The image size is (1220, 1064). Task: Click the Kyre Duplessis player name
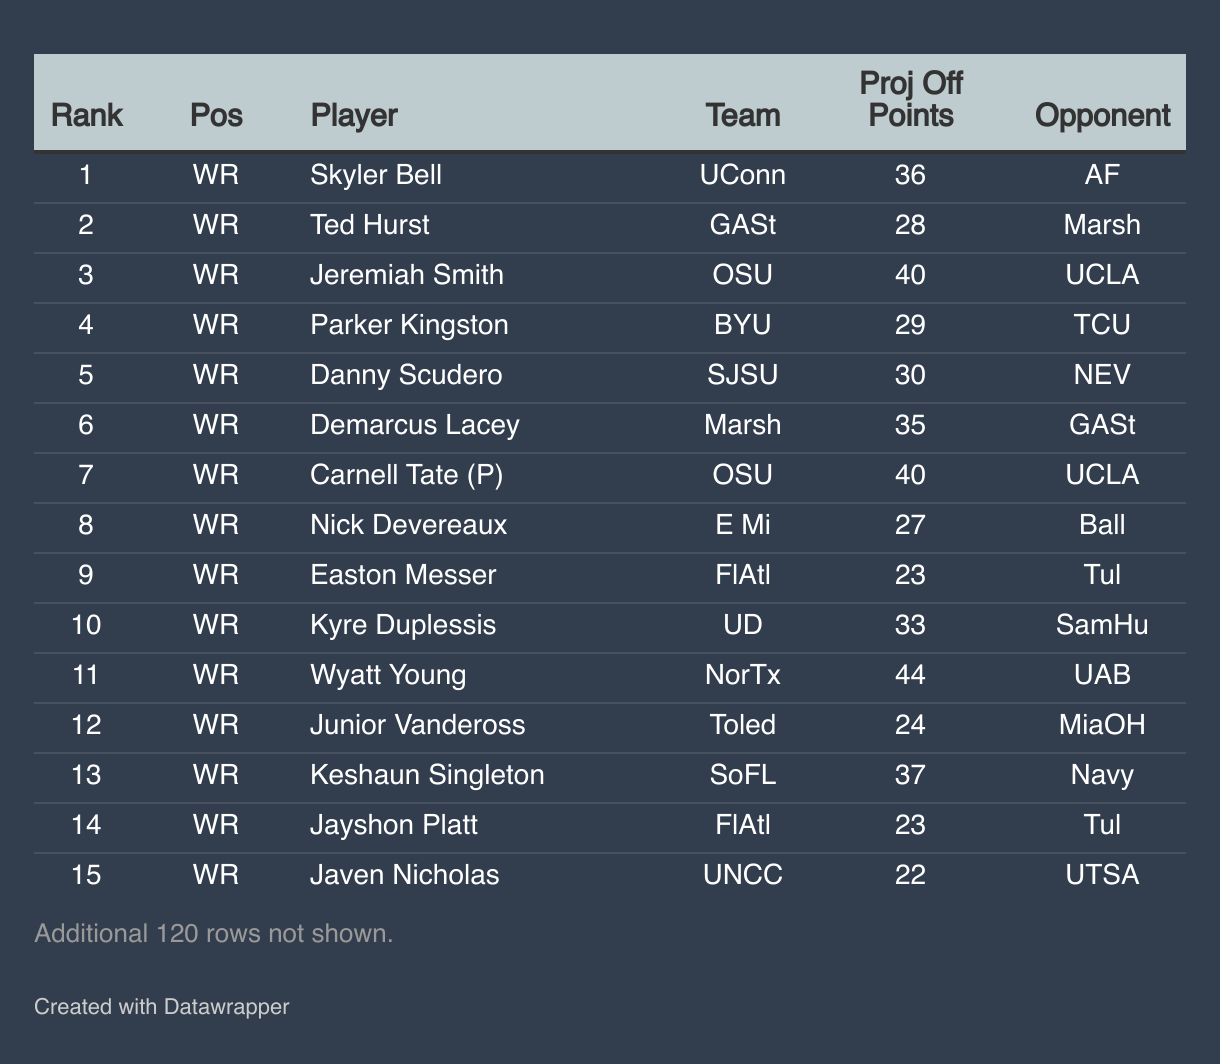[403, 625]
